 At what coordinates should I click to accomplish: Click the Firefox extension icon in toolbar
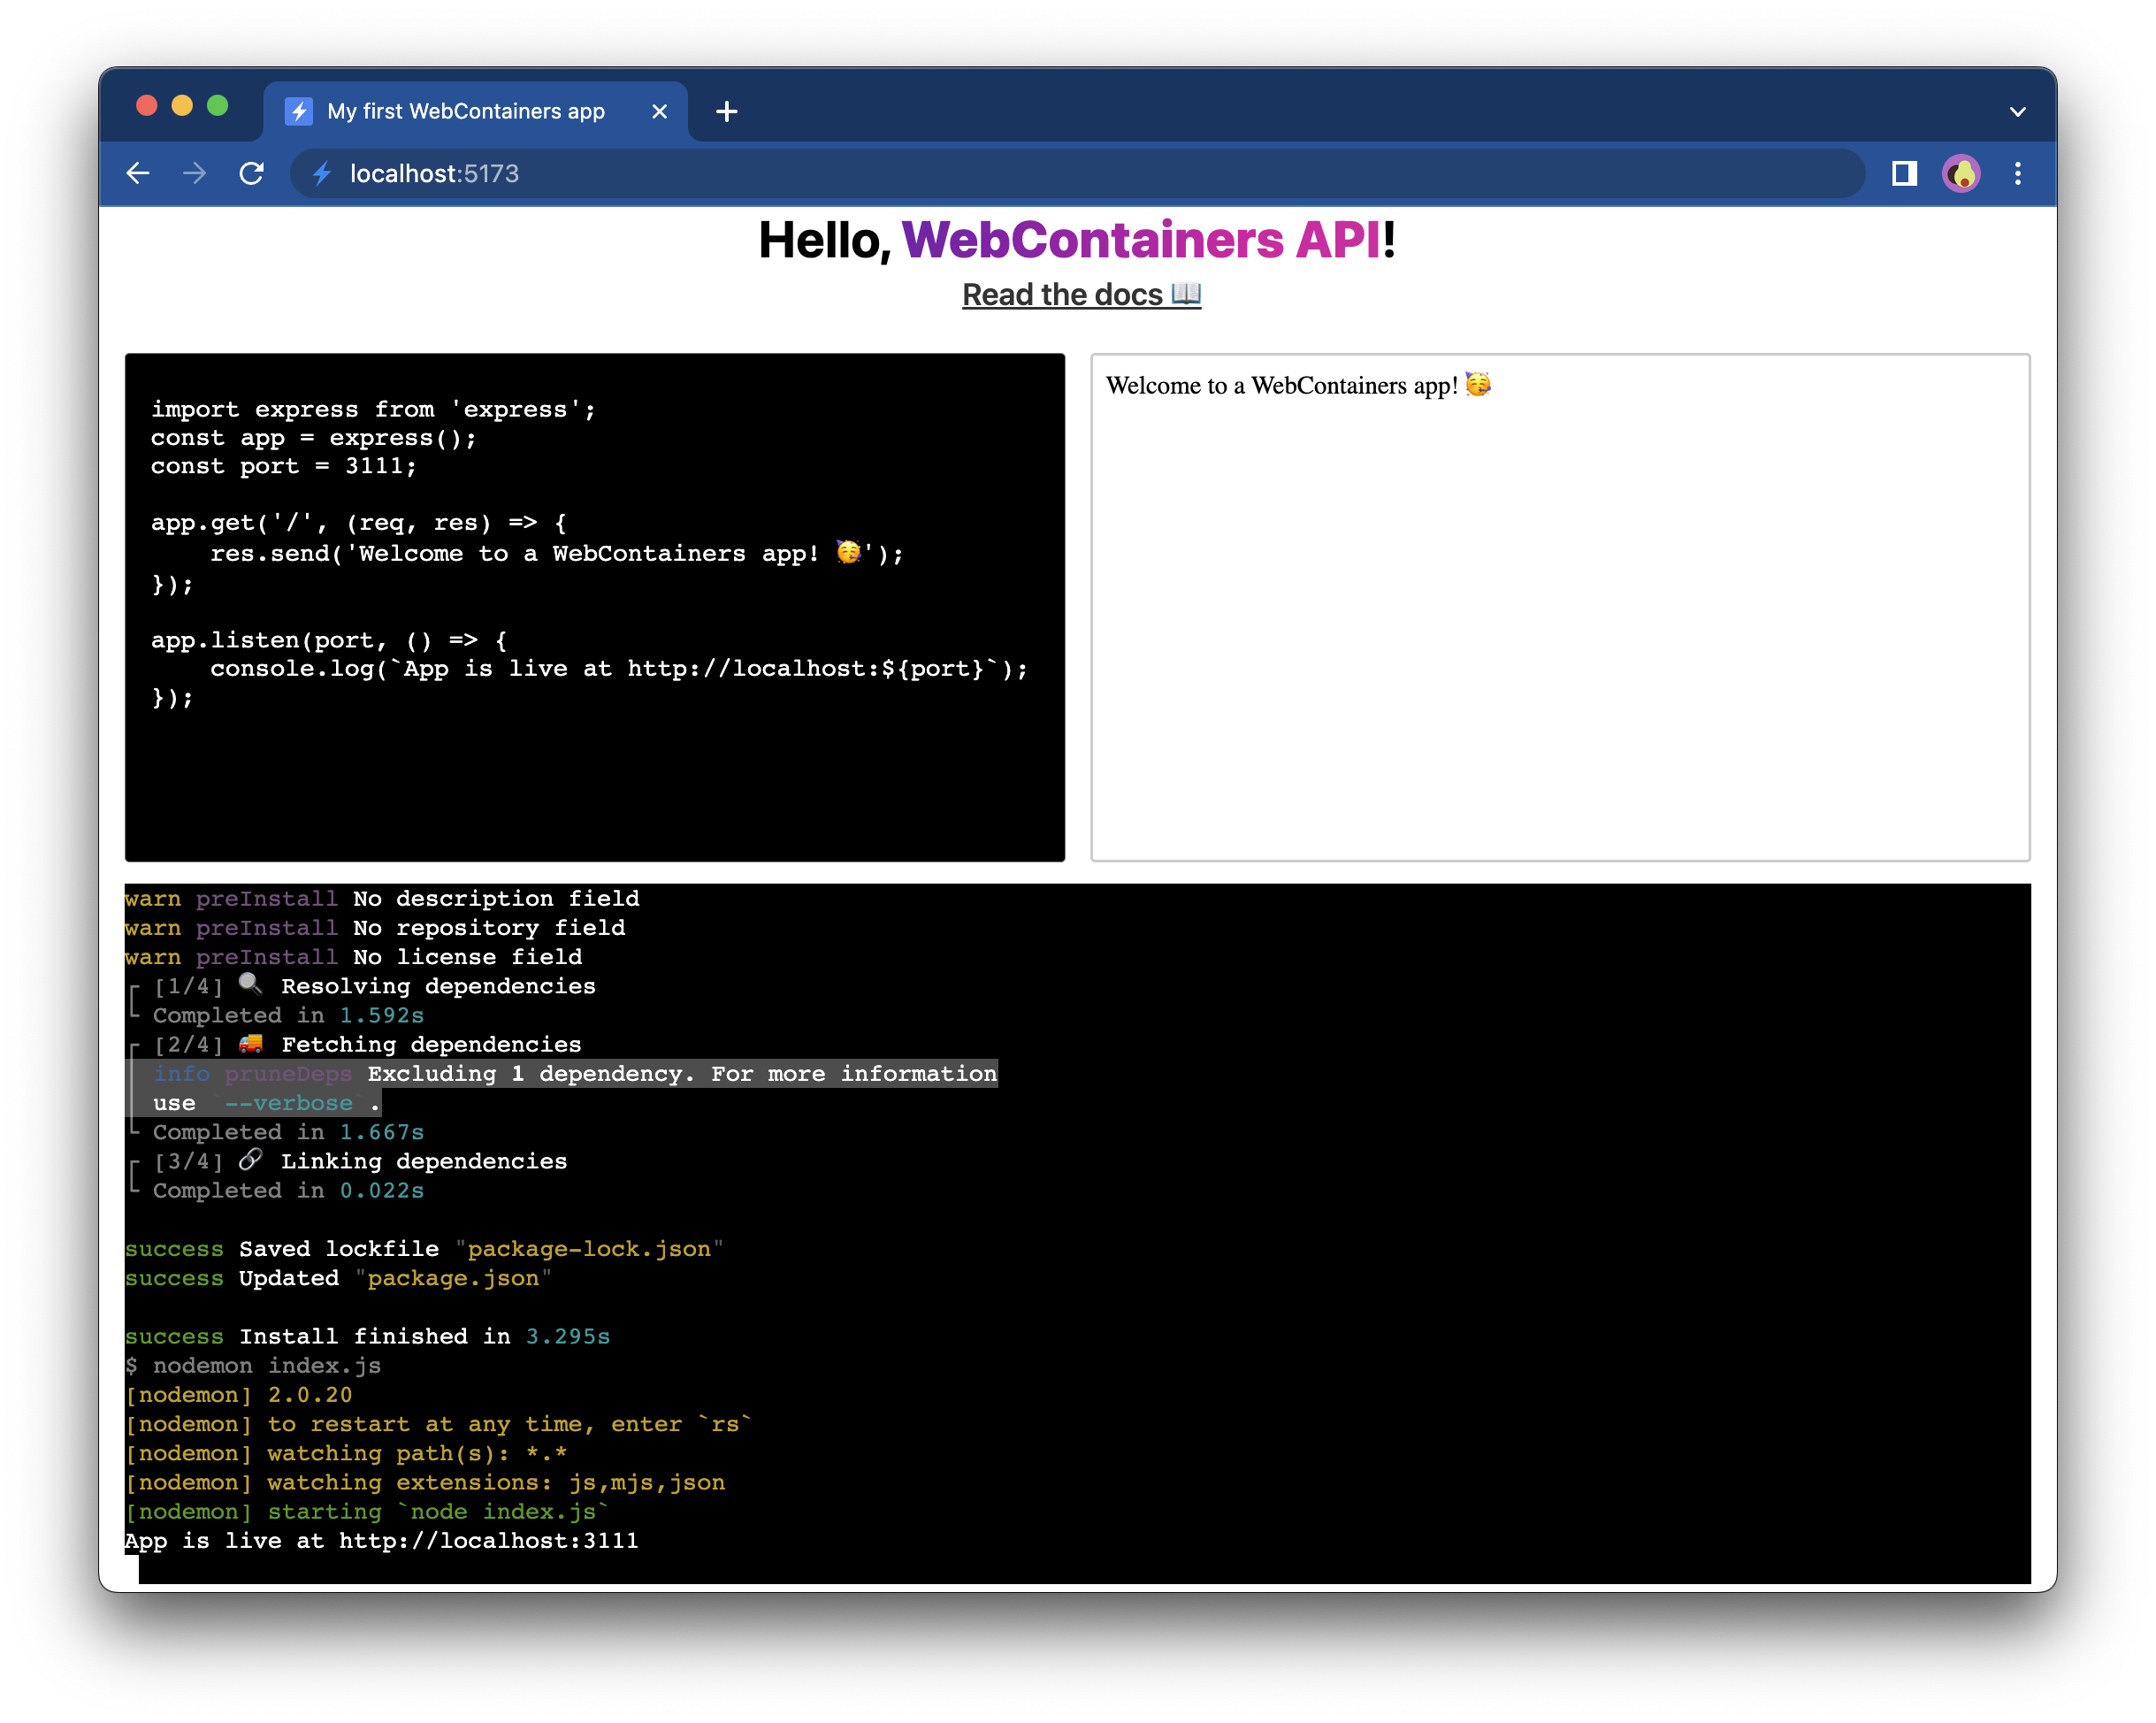1961,172
